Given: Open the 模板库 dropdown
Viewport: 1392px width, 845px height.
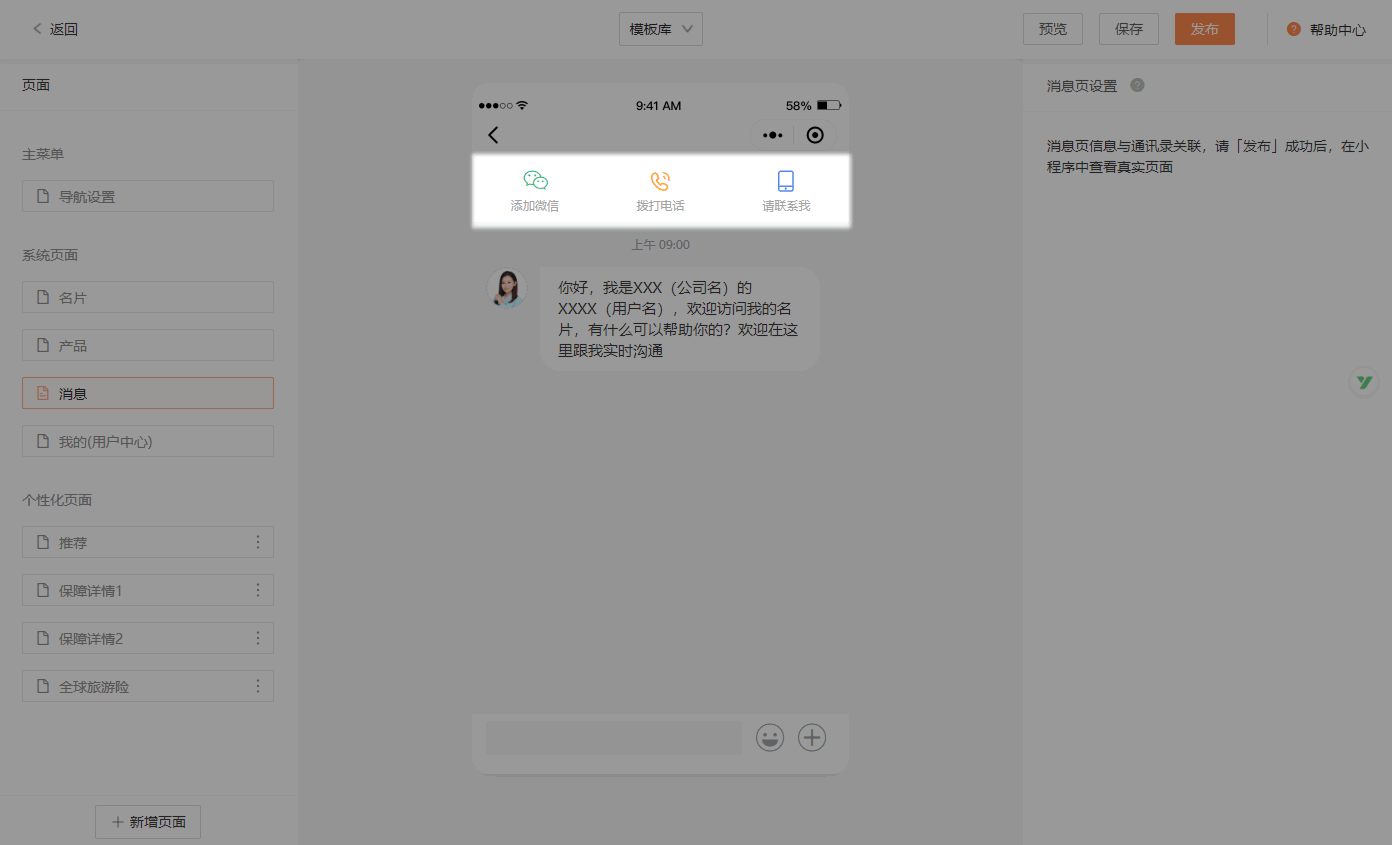Looking at the screenshot, I should tap(660, 29).
